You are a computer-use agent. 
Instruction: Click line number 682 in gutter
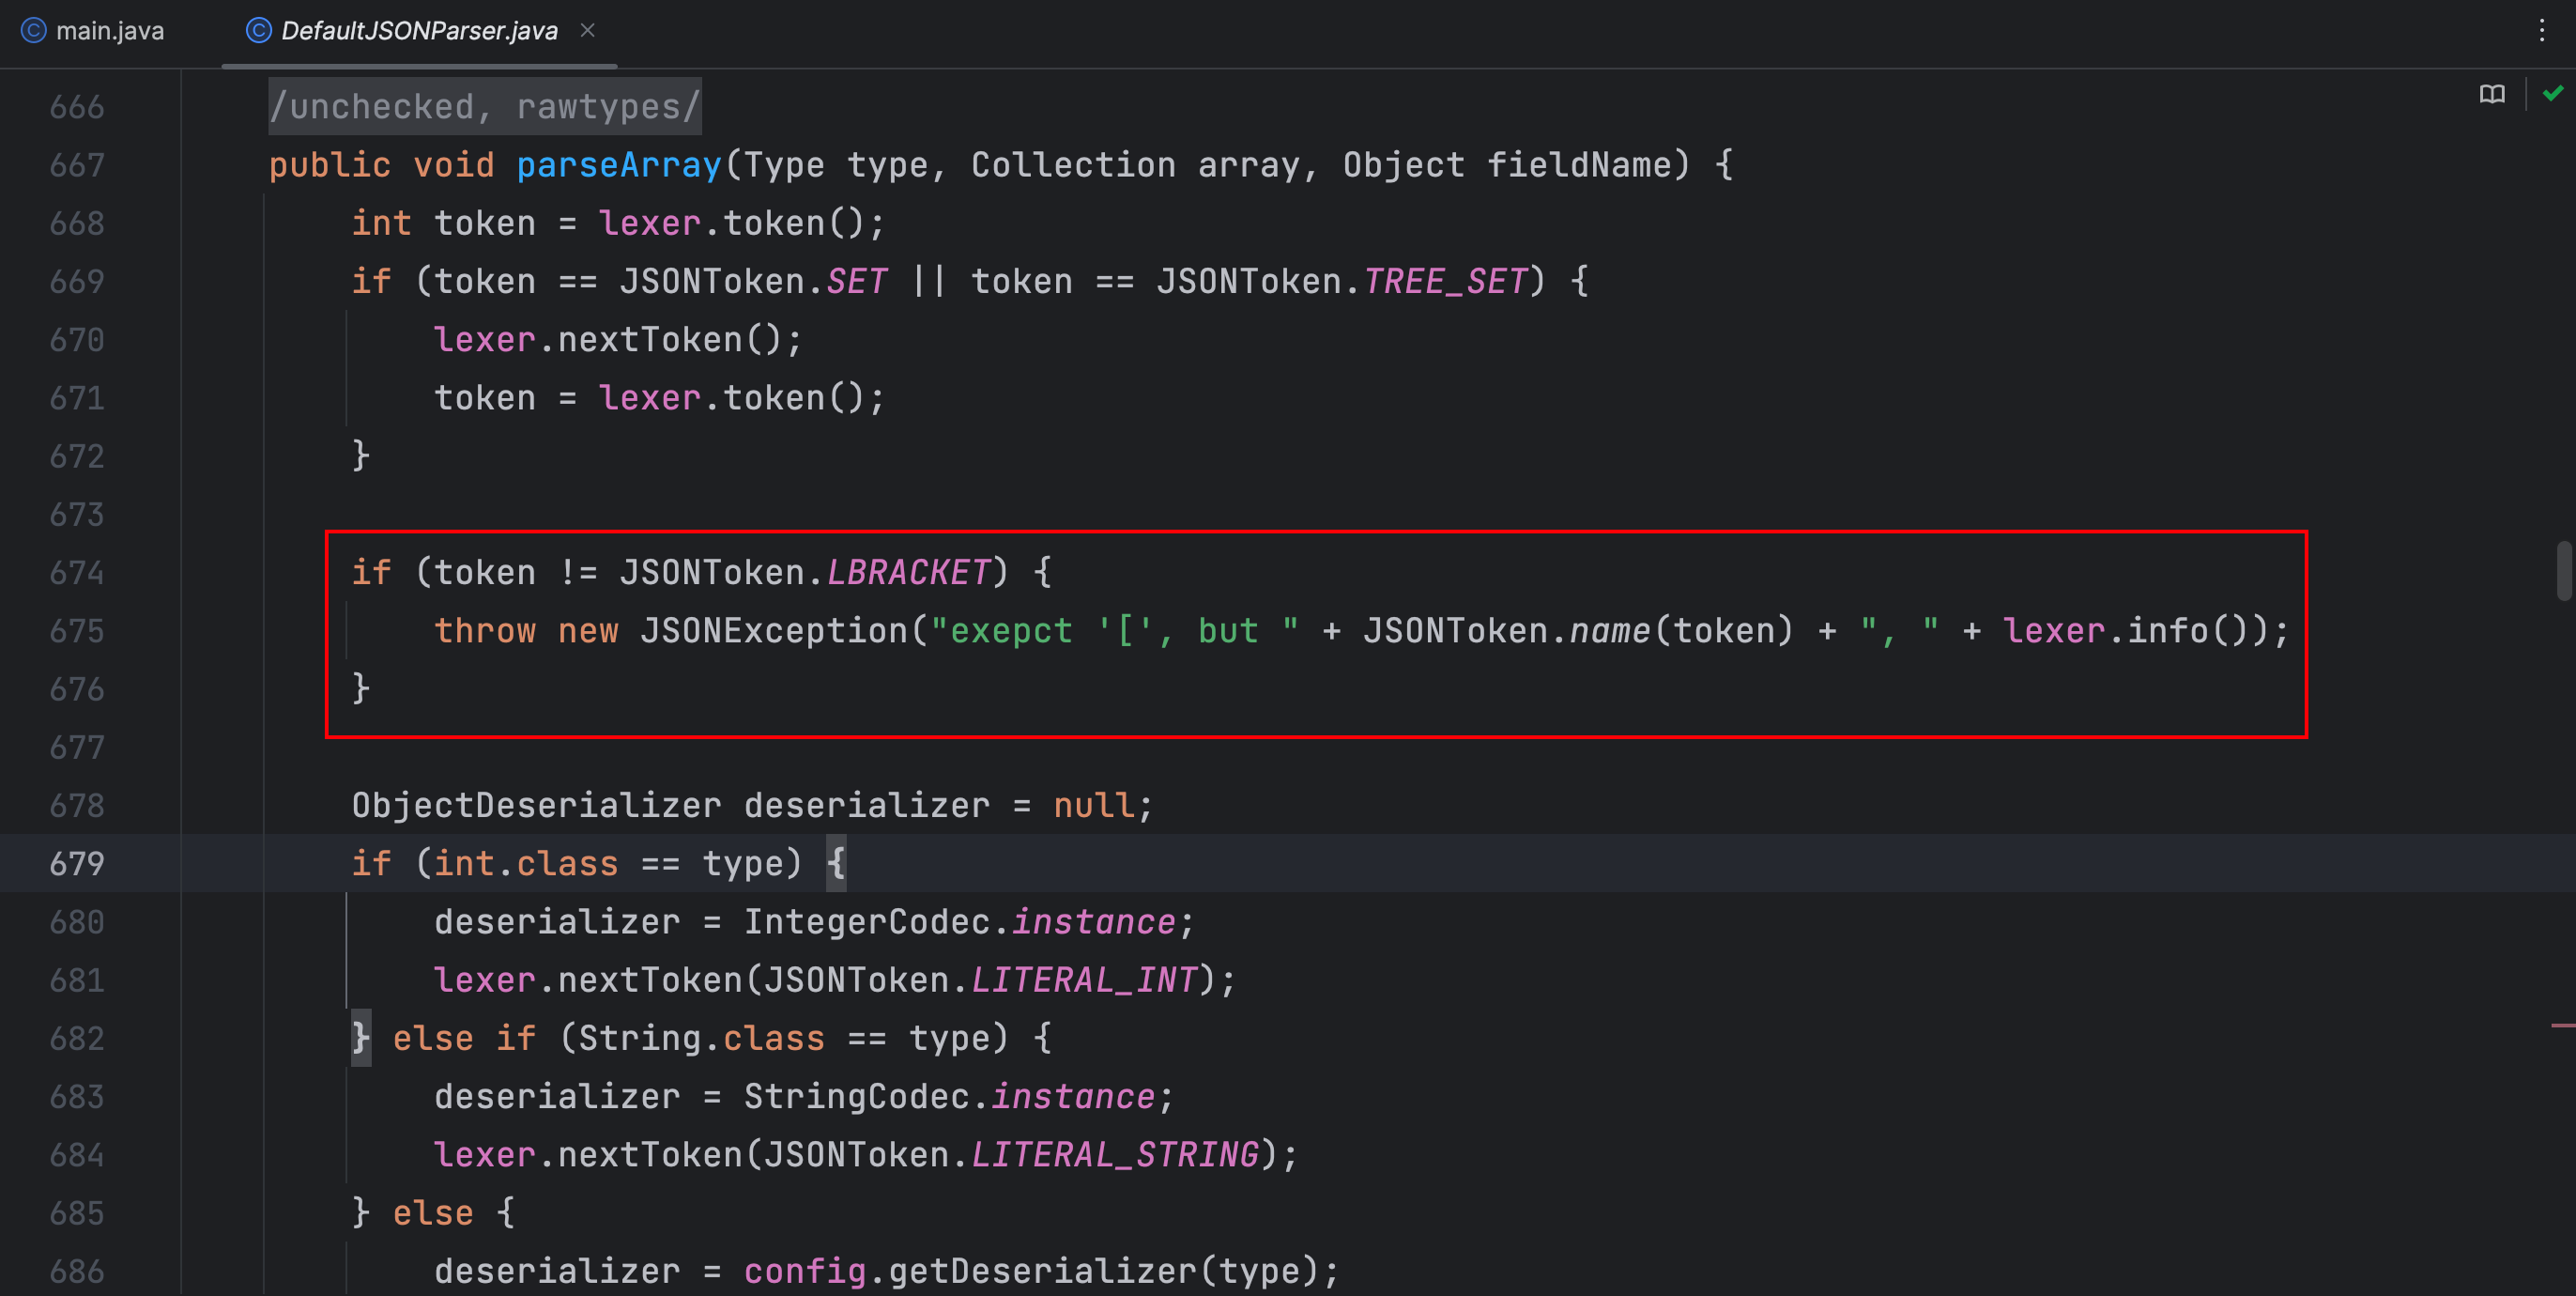[x=77, y=1039]
